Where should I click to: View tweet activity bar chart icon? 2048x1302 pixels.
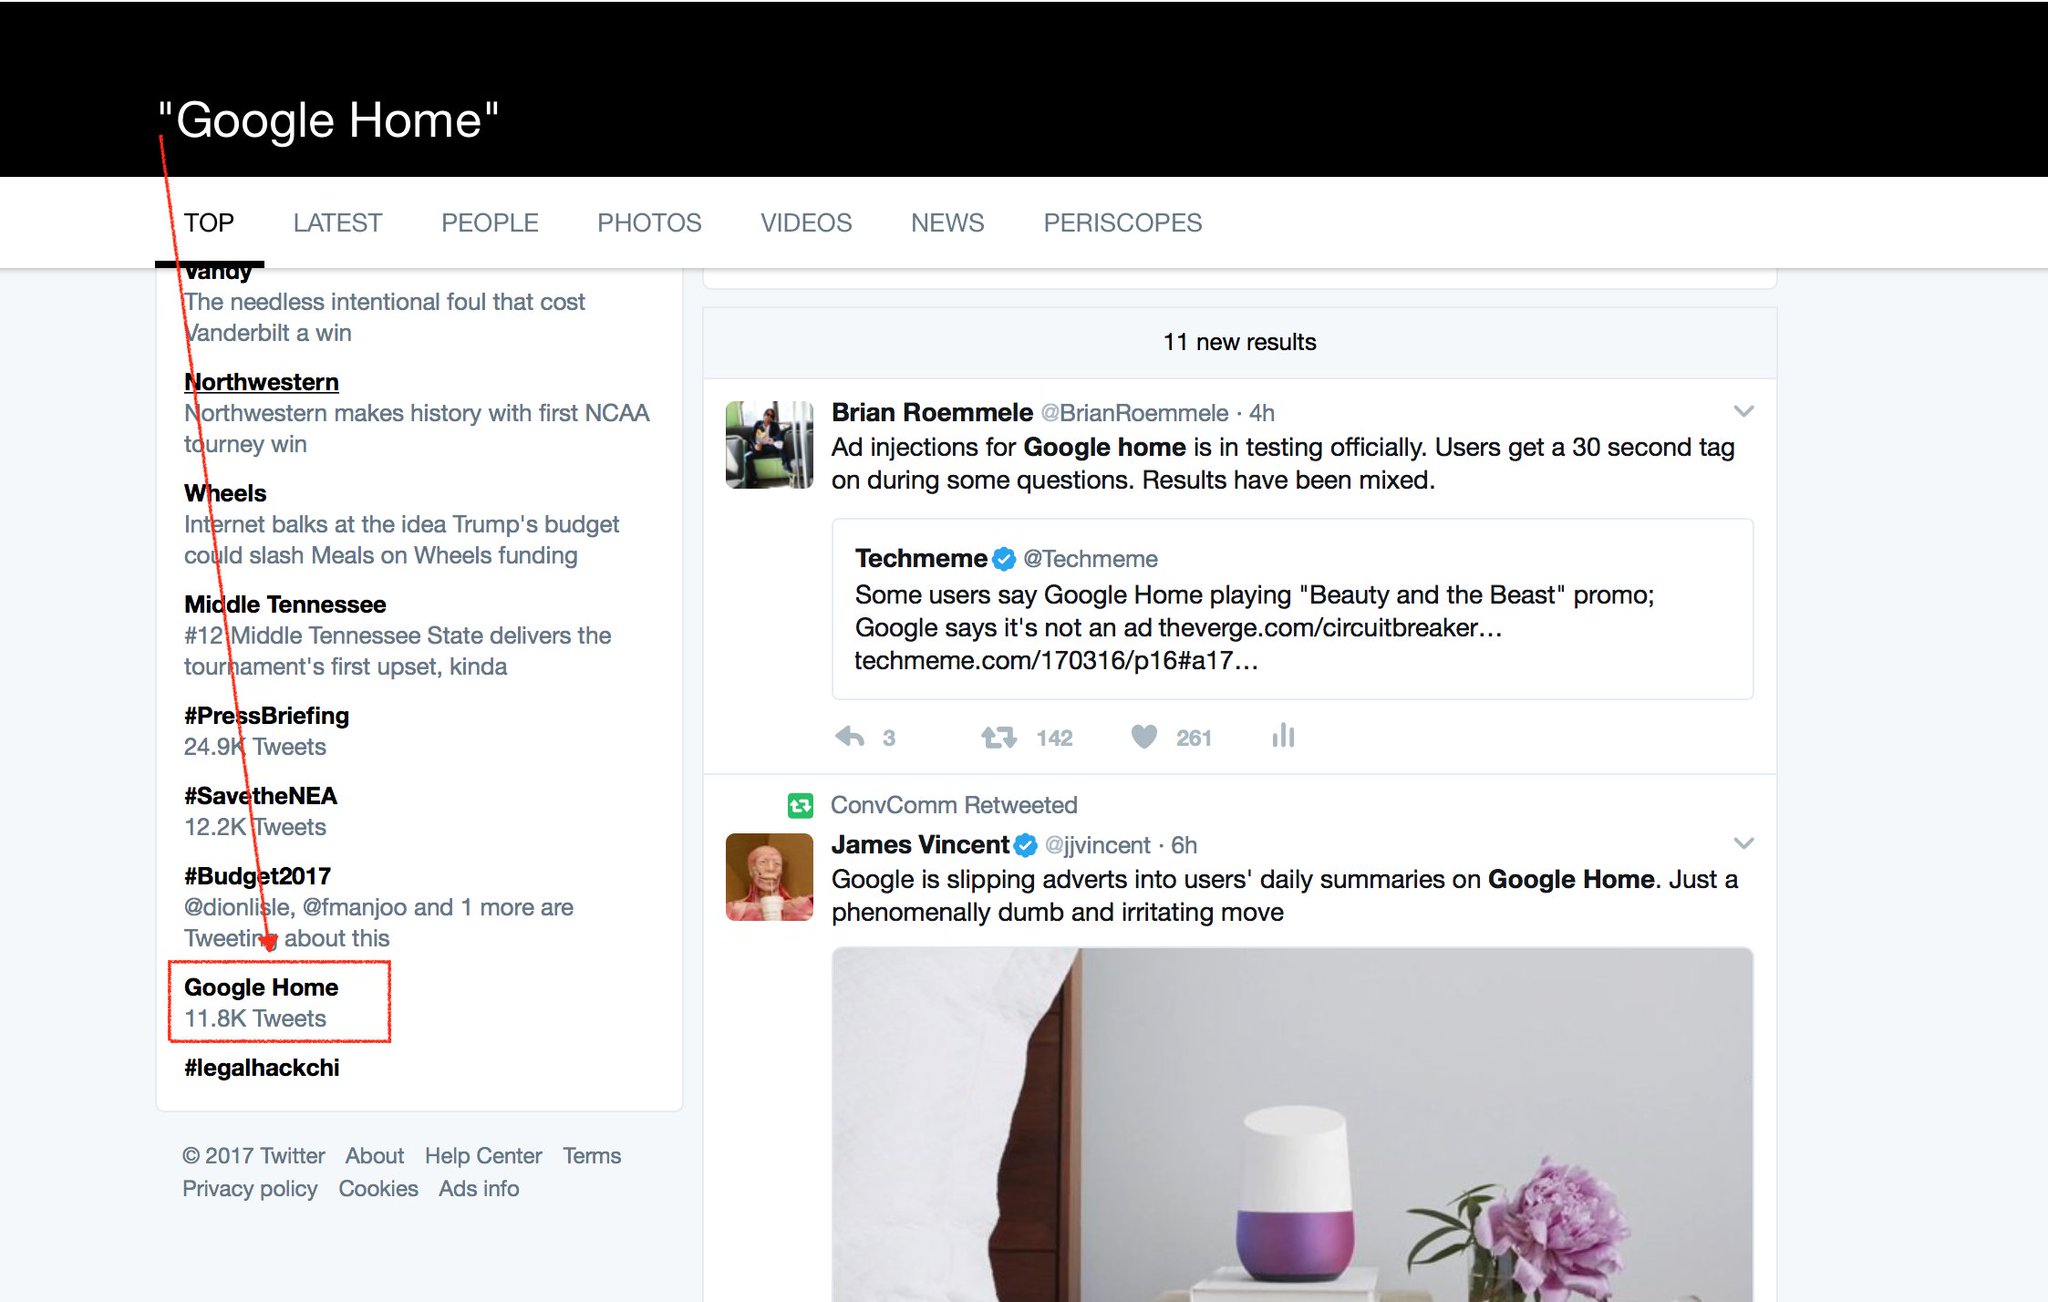(x=1283, y=737)
